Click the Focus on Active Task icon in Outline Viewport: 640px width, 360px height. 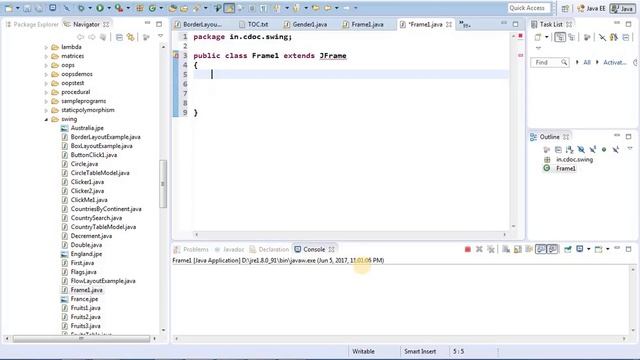tap(547, 150)
